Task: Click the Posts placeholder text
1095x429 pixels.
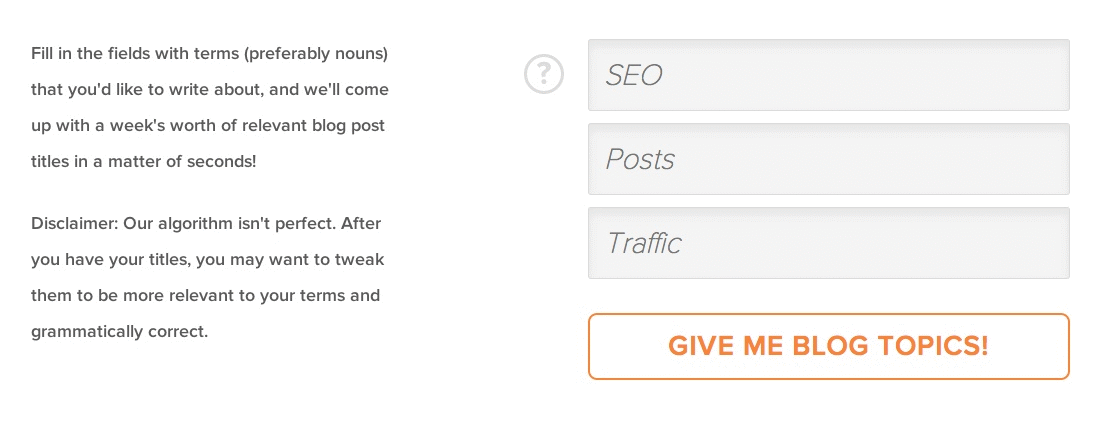Action: [x=640, y=159]
